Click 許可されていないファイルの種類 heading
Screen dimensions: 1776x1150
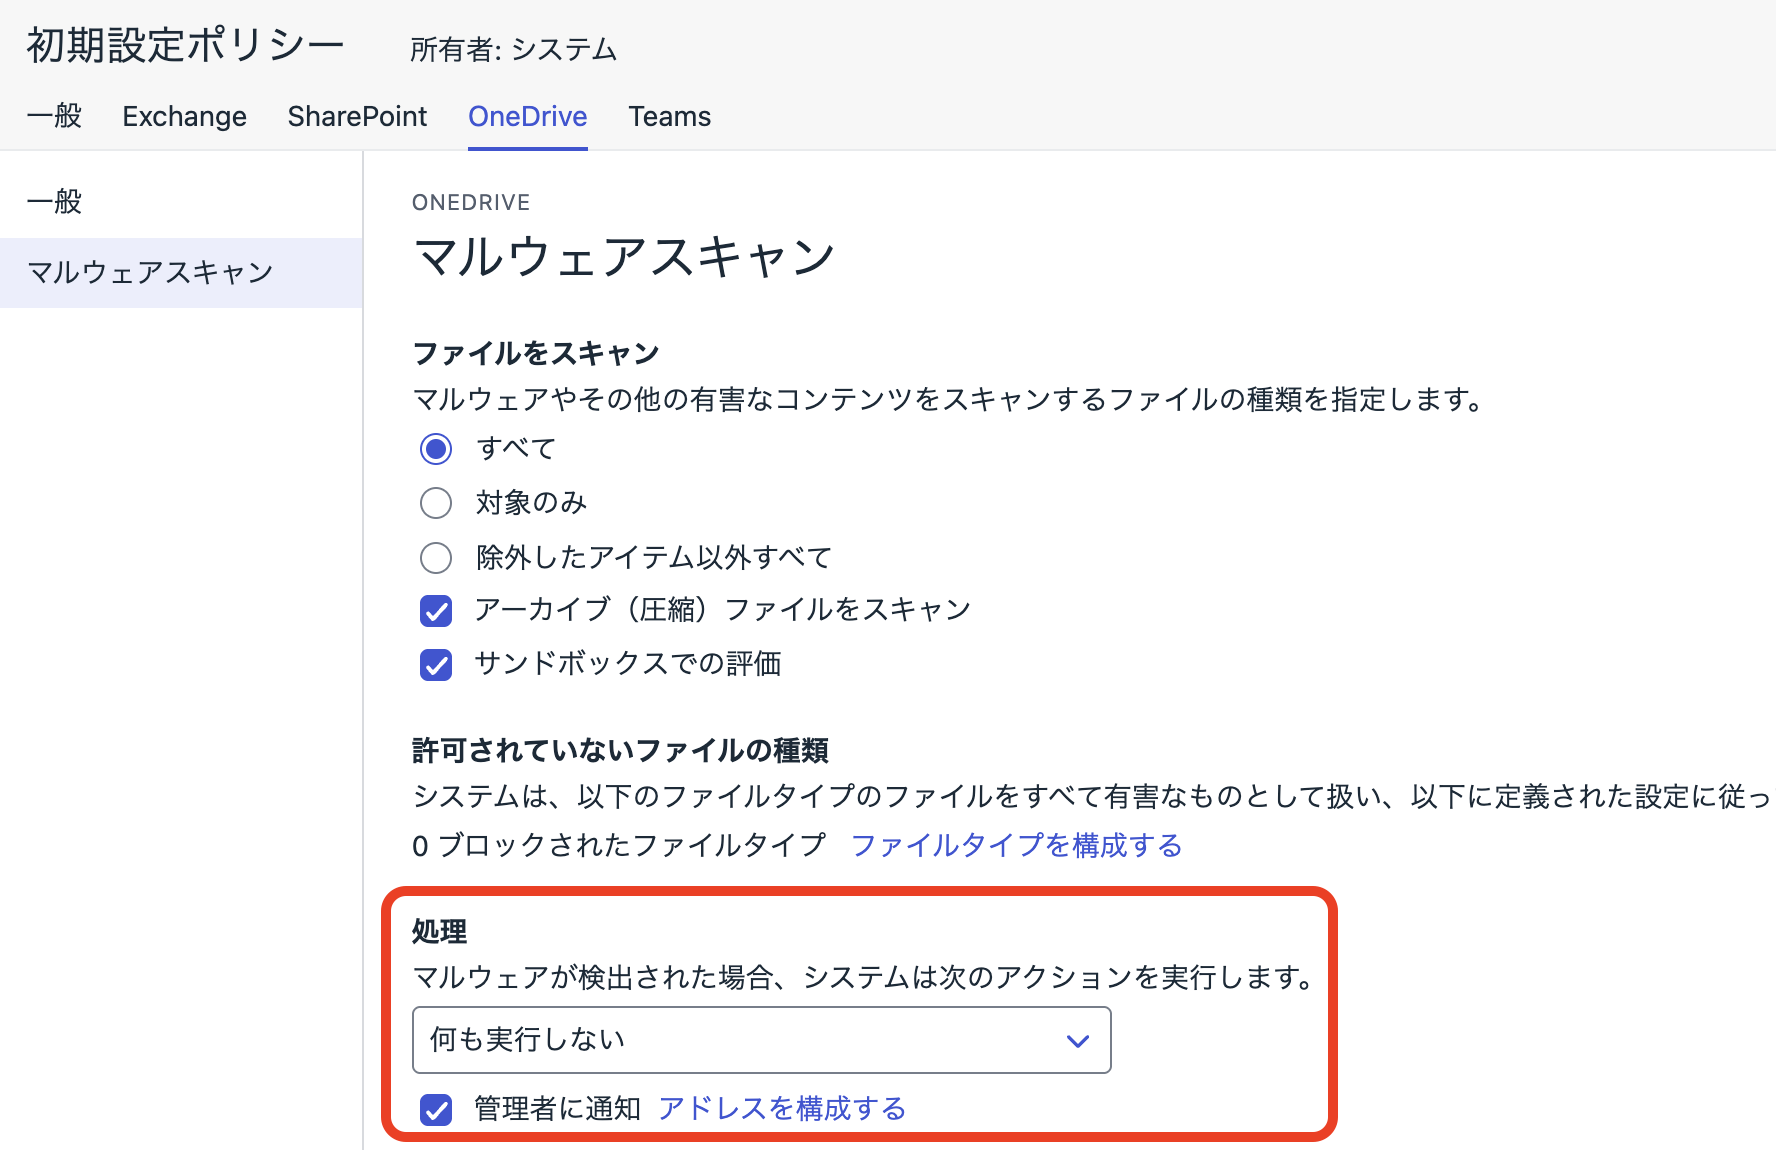pos(620,750)
